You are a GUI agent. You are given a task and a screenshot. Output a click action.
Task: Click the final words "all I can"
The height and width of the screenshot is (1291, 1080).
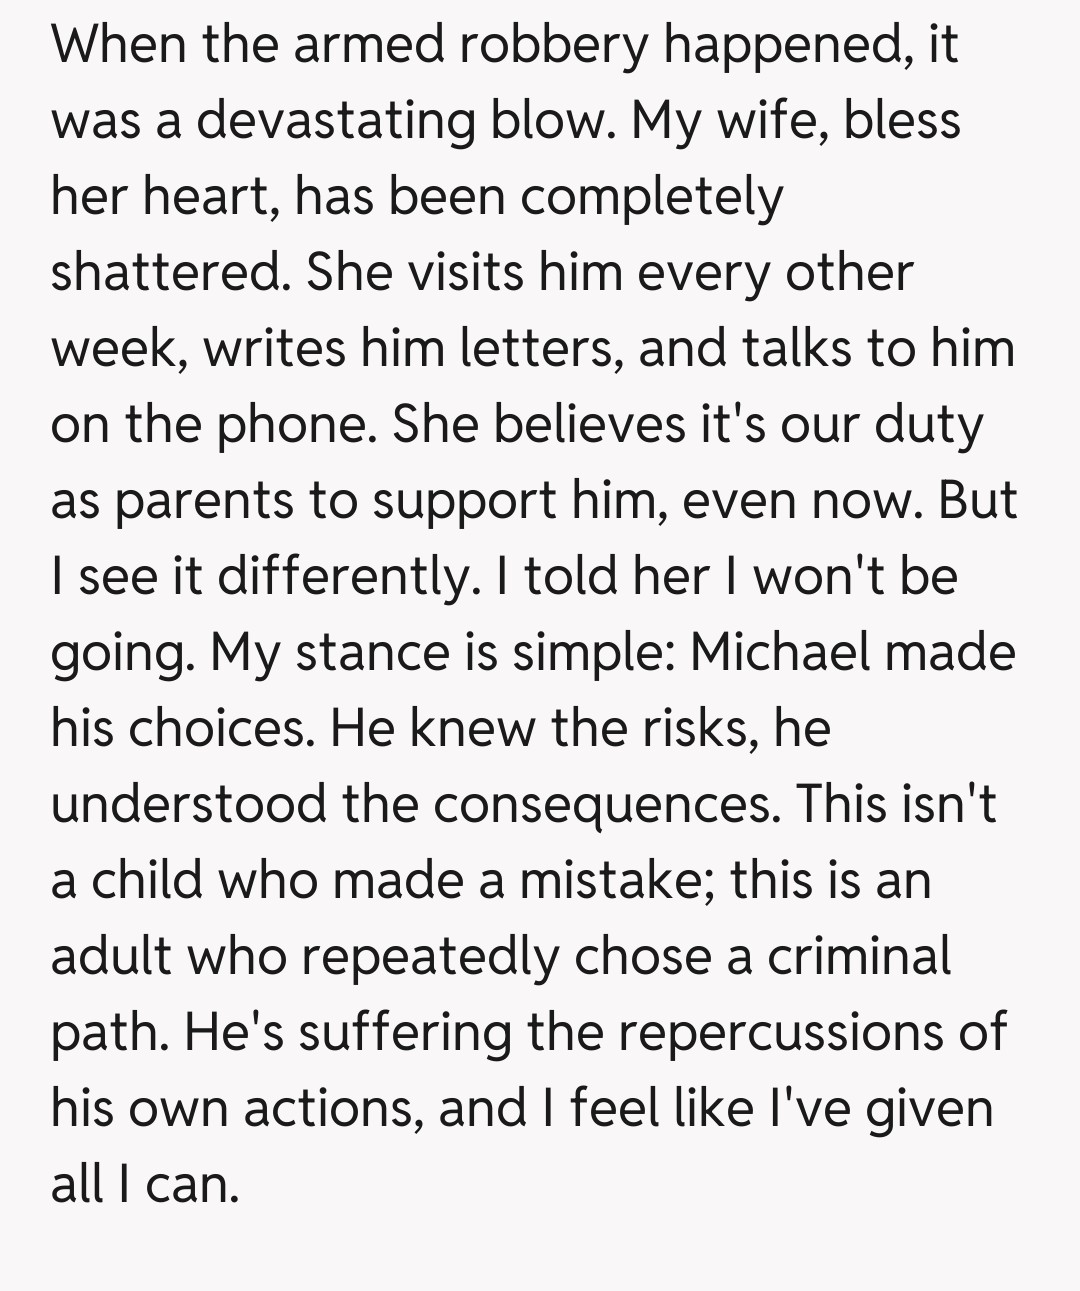[144, 1184]
